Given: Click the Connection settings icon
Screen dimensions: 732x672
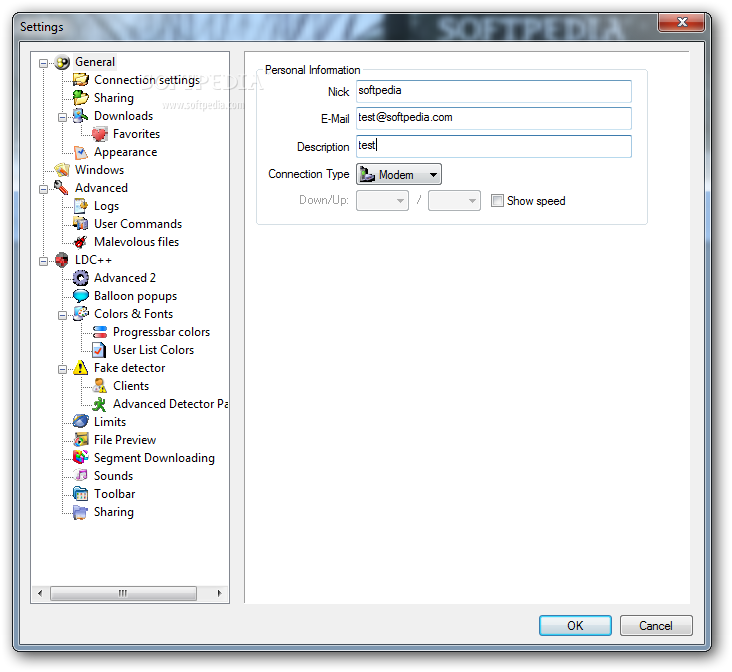Looking at the screenshot, I should 81,80.
